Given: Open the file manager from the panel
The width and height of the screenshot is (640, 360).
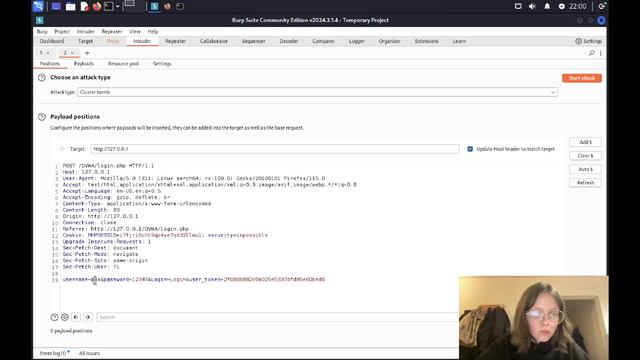Looking at the screenshot, I should (x=70, y=7).
